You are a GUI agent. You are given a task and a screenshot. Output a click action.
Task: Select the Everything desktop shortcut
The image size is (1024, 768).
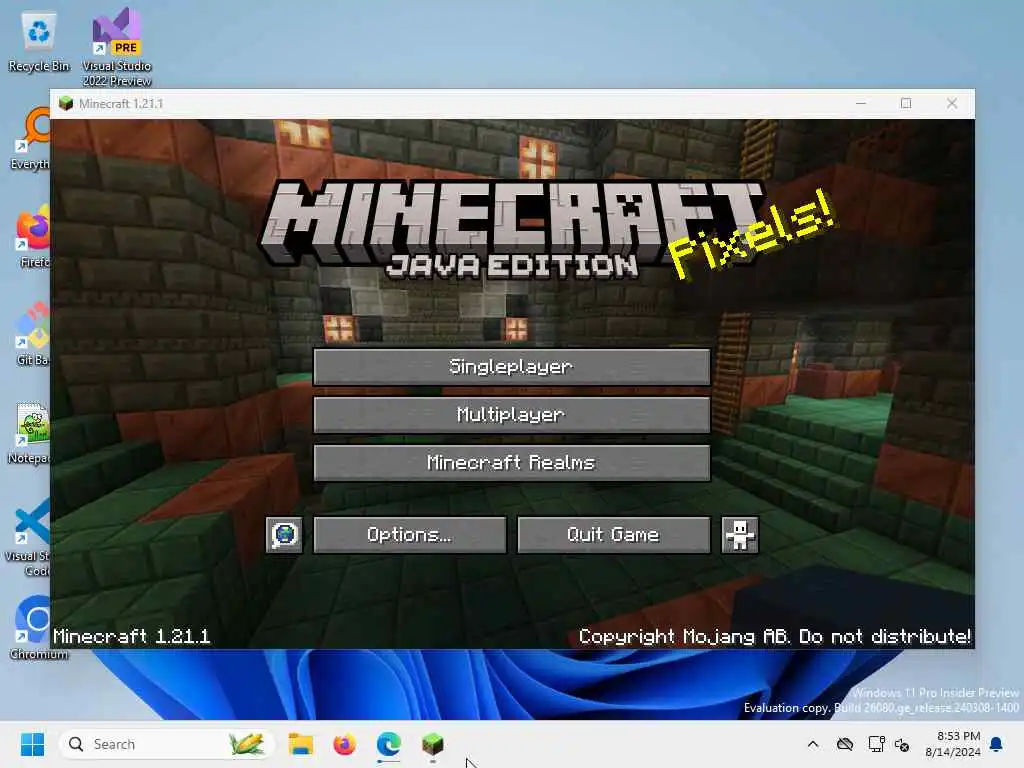[30, 139]
